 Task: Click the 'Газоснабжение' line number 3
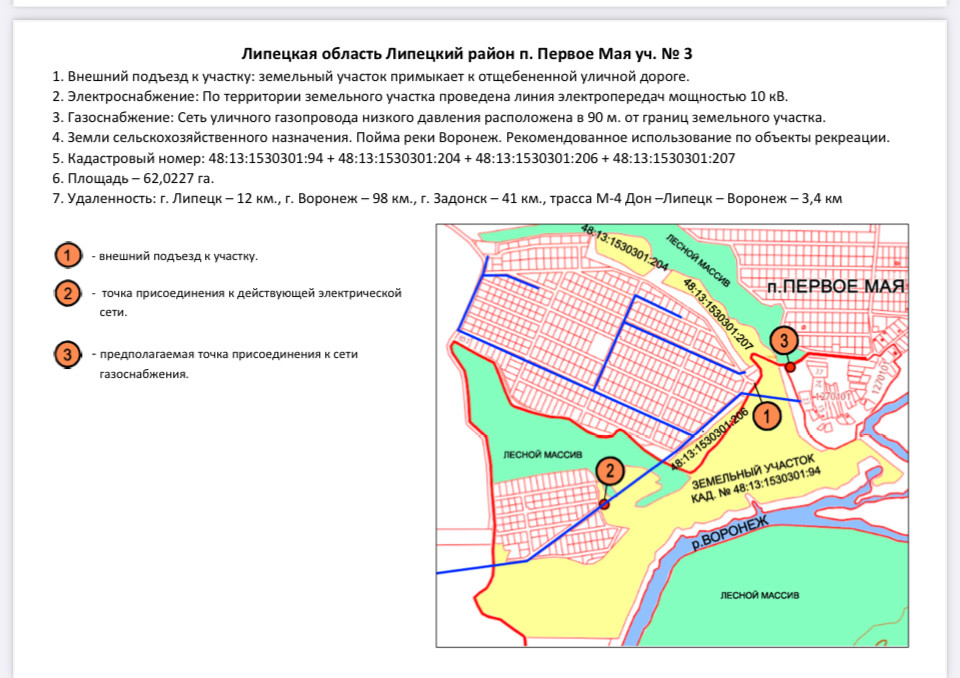pyautogui.click(x=439, y=117)
